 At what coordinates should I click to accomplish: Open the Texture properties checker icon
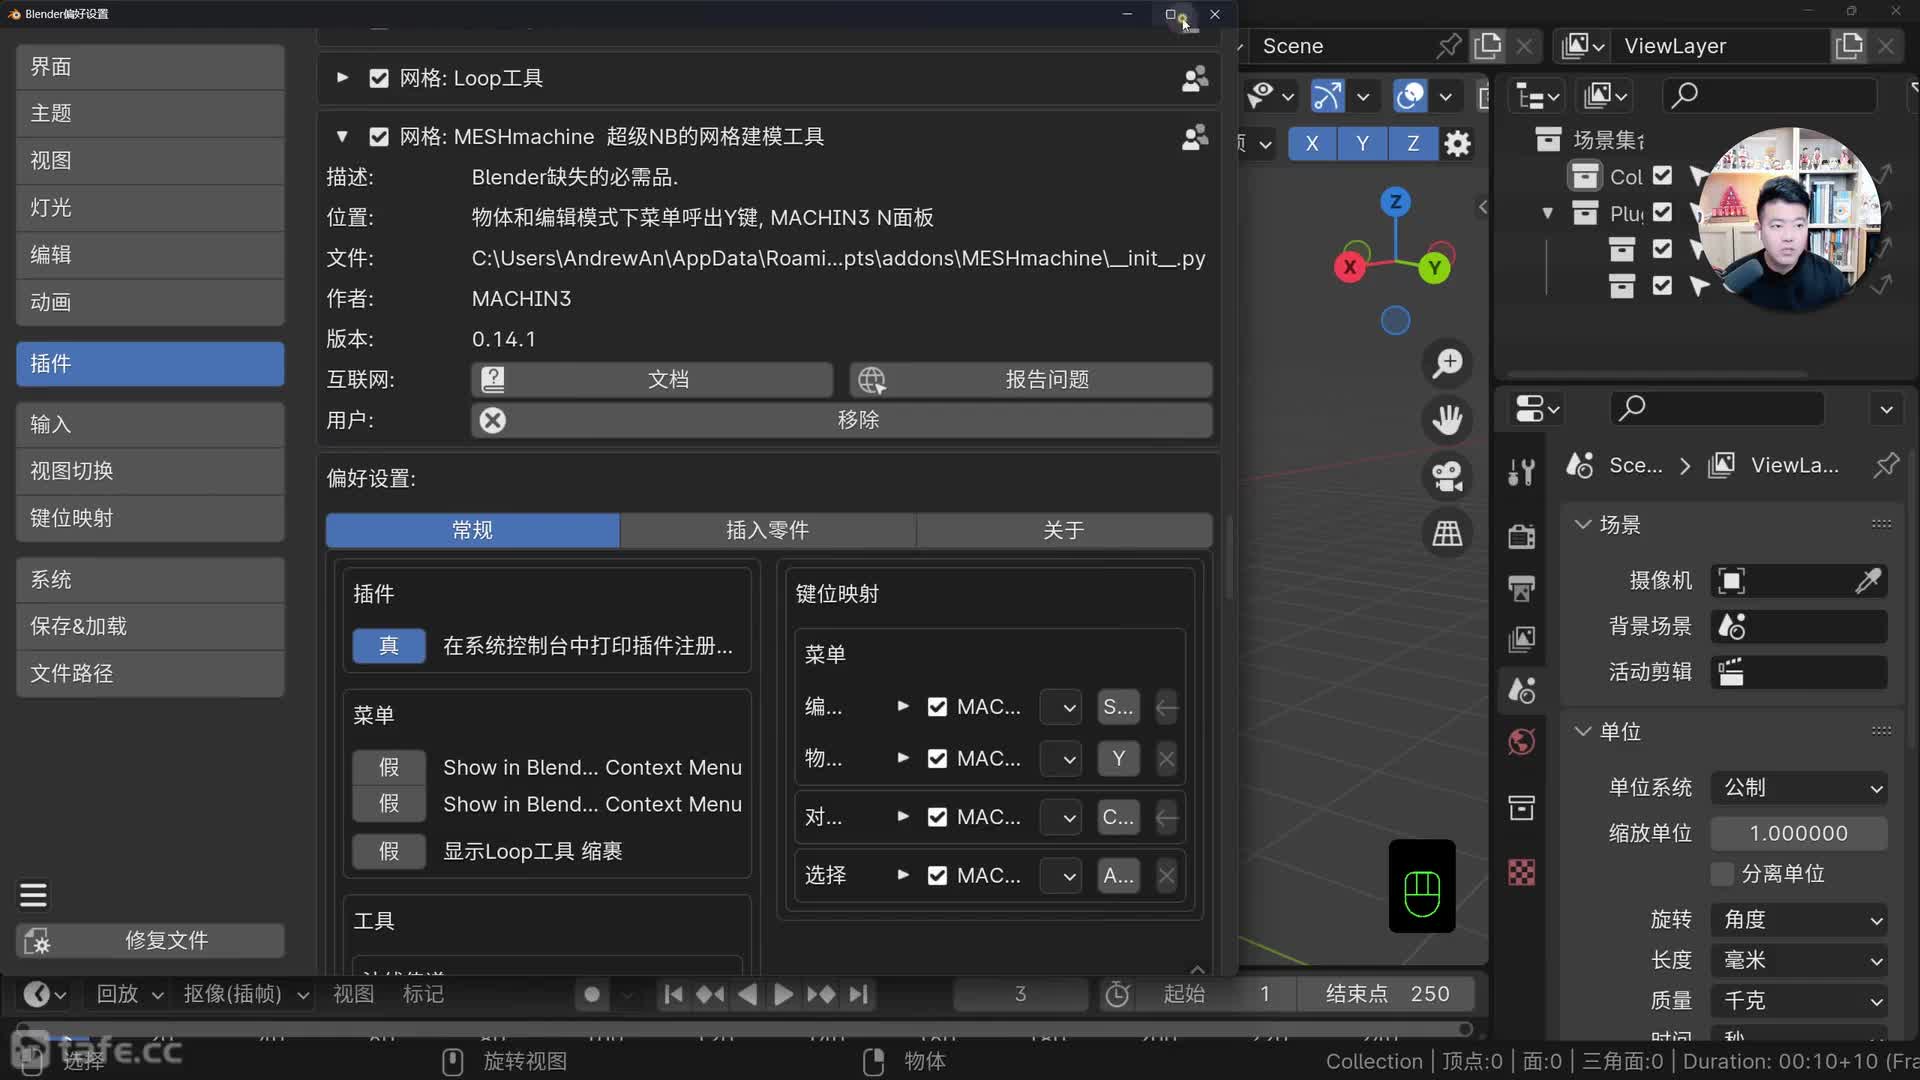[x=1521, y=872]
